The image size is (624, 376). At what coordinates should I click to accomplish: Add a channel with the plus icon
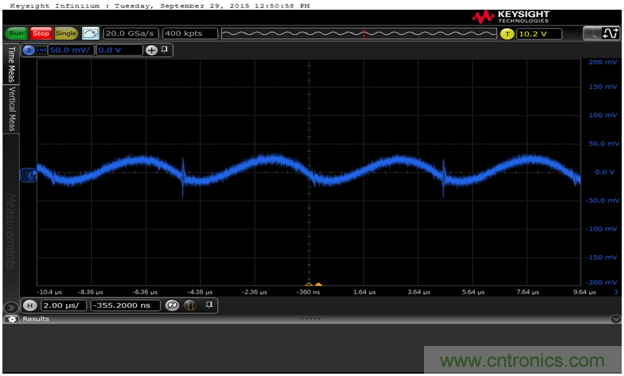(151, 50)
